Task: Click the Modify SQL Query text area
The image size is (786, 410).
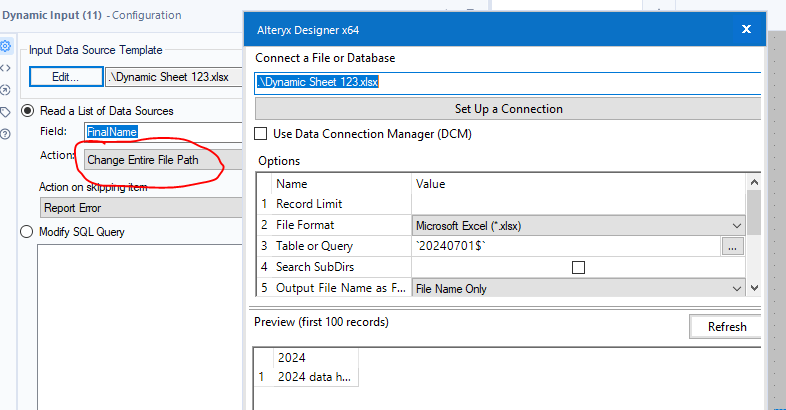Action: pyautogui.click(x=140, y=327)
